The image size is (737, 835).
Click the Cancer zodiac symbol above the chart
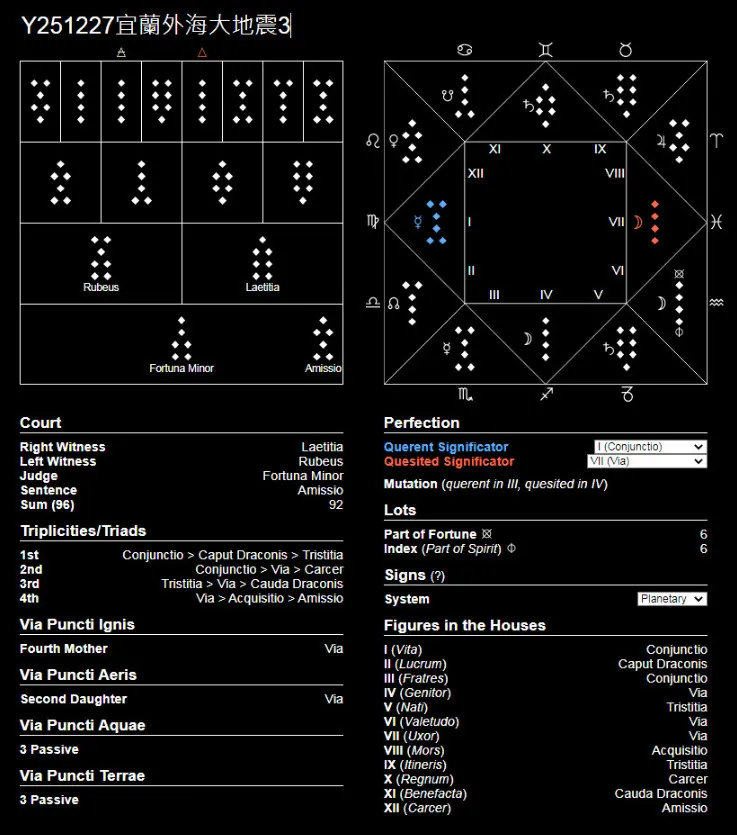465,50
